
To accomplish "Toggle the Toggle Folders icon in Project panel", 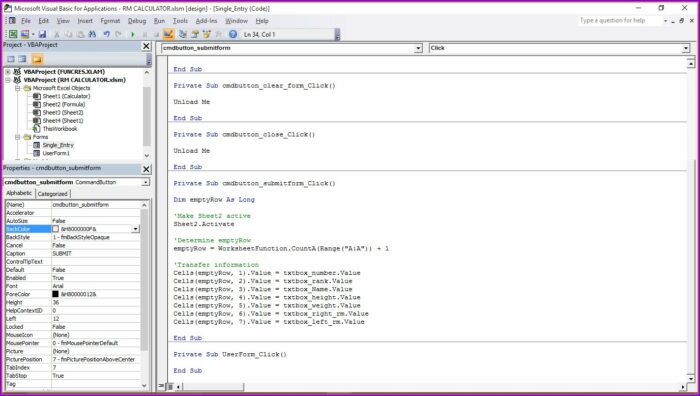I will (37, 59).
